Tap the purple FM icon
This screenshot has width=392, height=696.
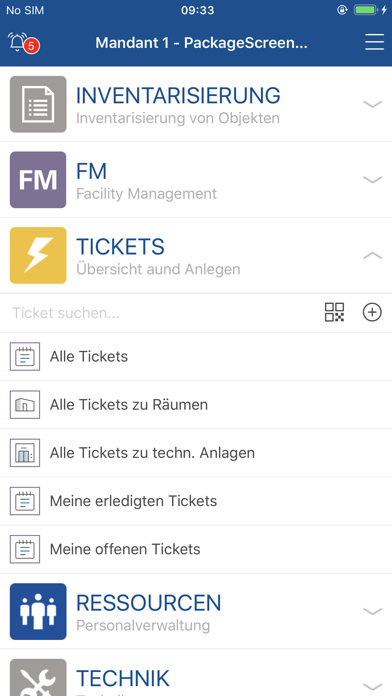point(38,180)
